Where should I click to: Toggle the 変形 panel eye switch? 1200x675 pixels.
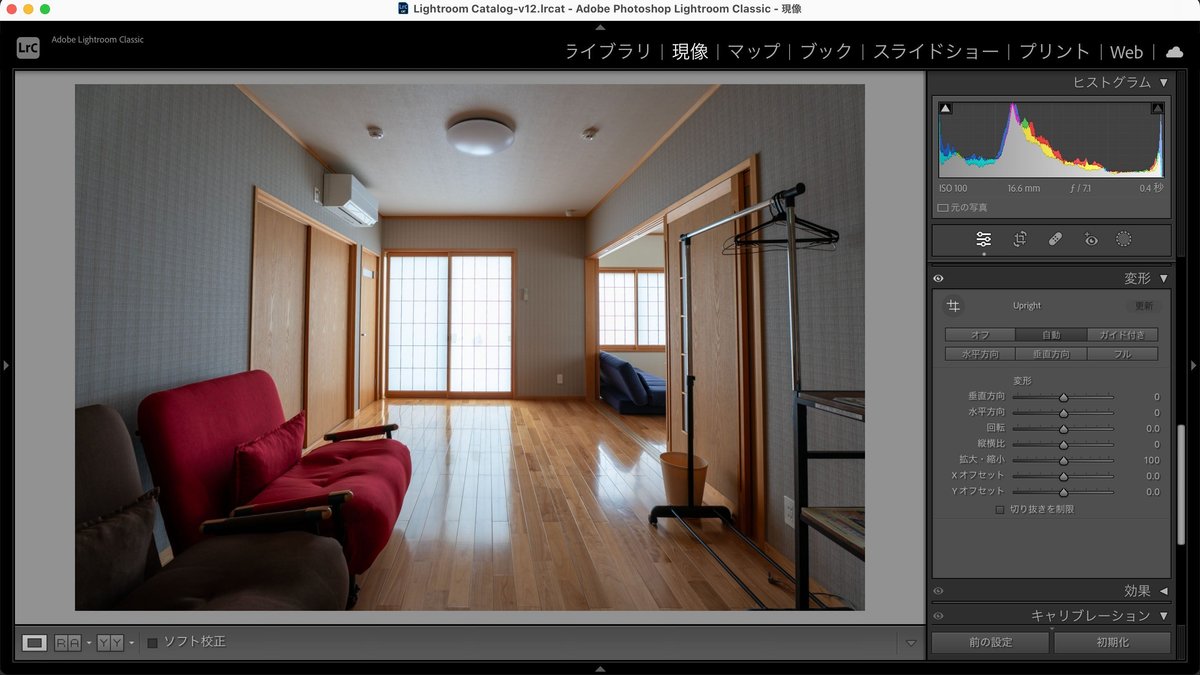(938, 279)
